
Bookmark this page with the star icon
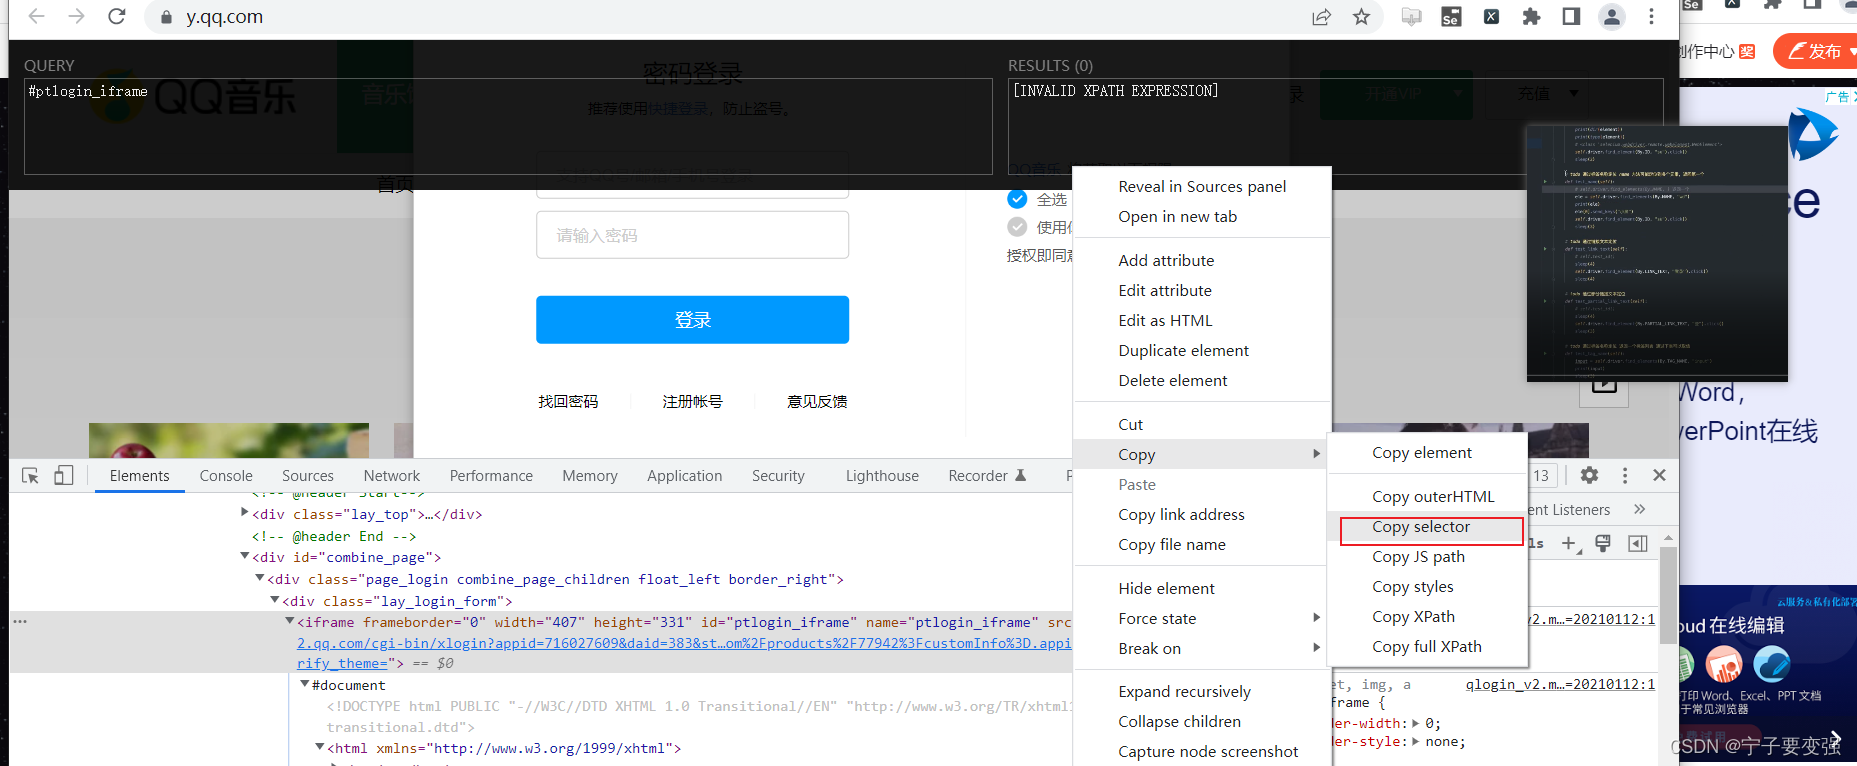pyautogui.click(x=1361, y=17)
